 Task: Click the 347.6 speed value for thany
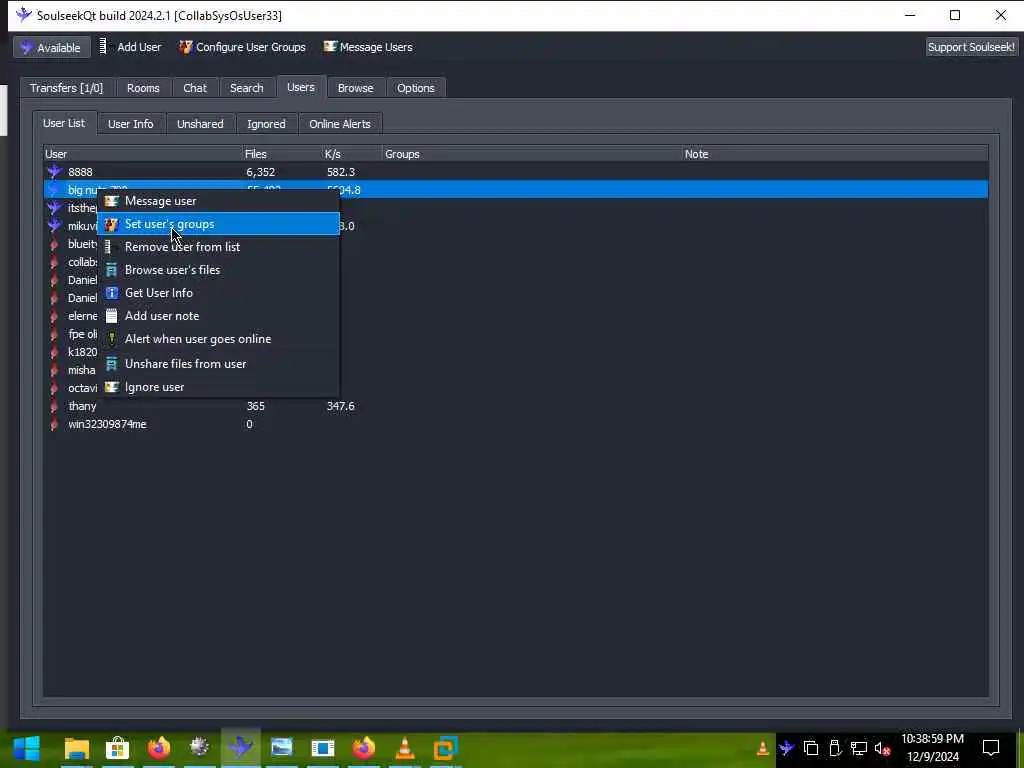tap(340, 406)
